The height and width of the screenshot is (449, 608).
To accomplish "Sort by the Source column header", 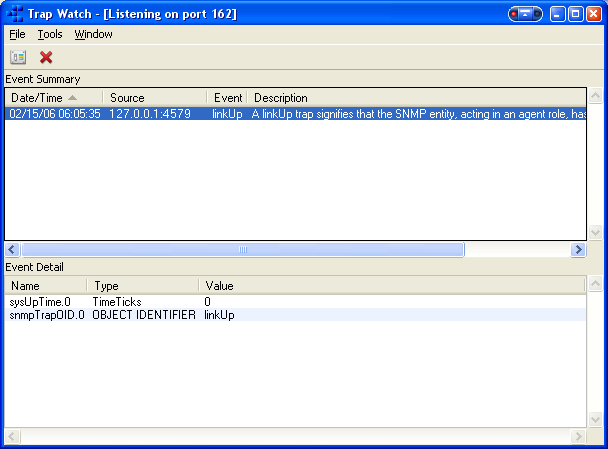I will coord(155,98).
